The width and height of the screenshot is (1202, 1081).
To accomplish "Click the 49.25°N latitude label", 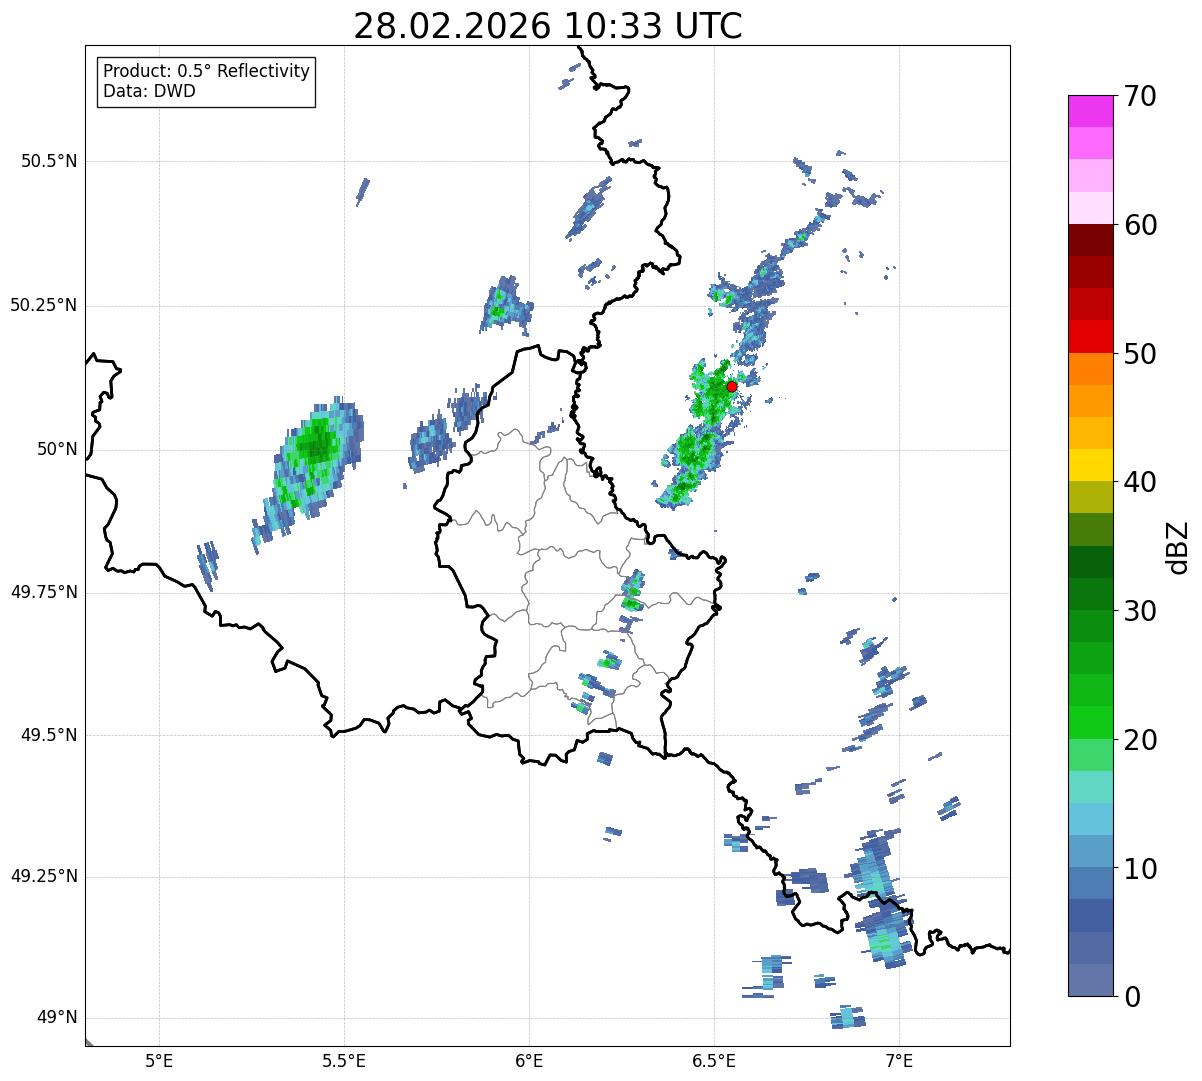I will tap(44, 877).
